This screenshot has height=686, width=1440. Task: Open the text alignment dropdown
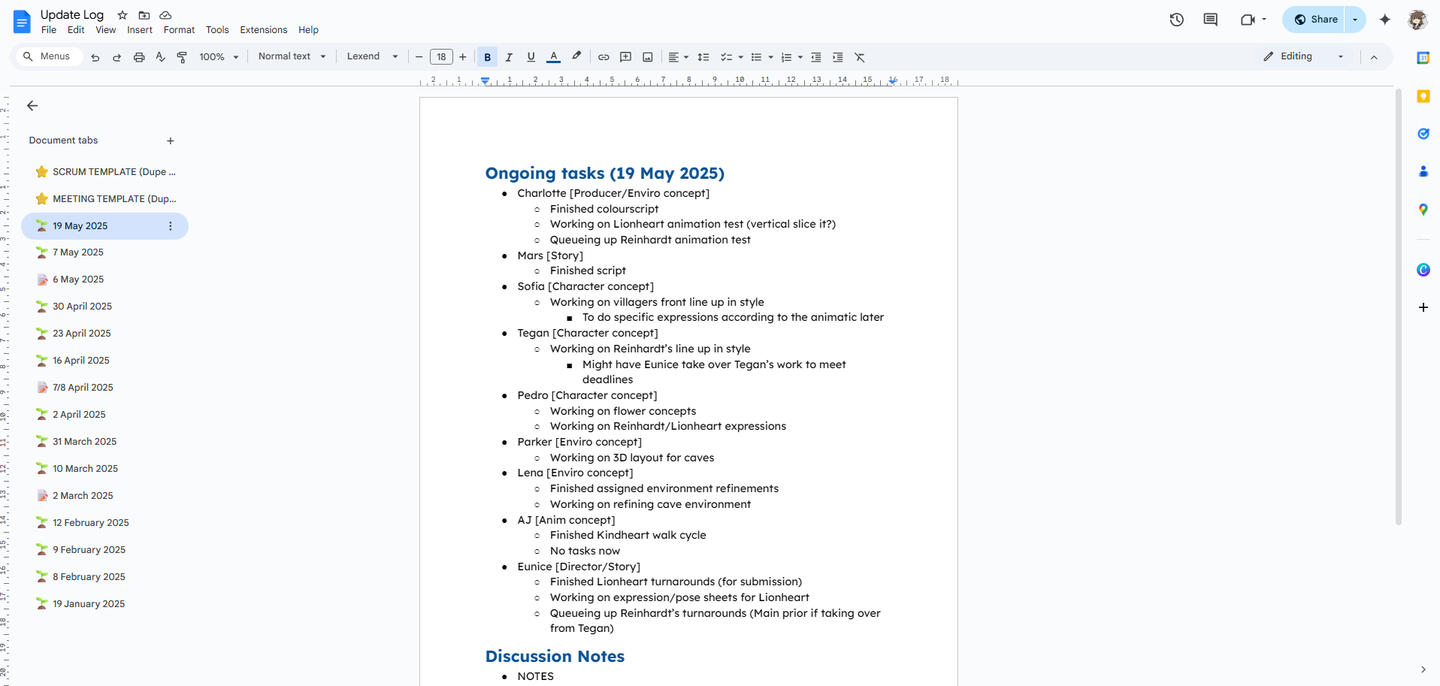click(678, 57)
